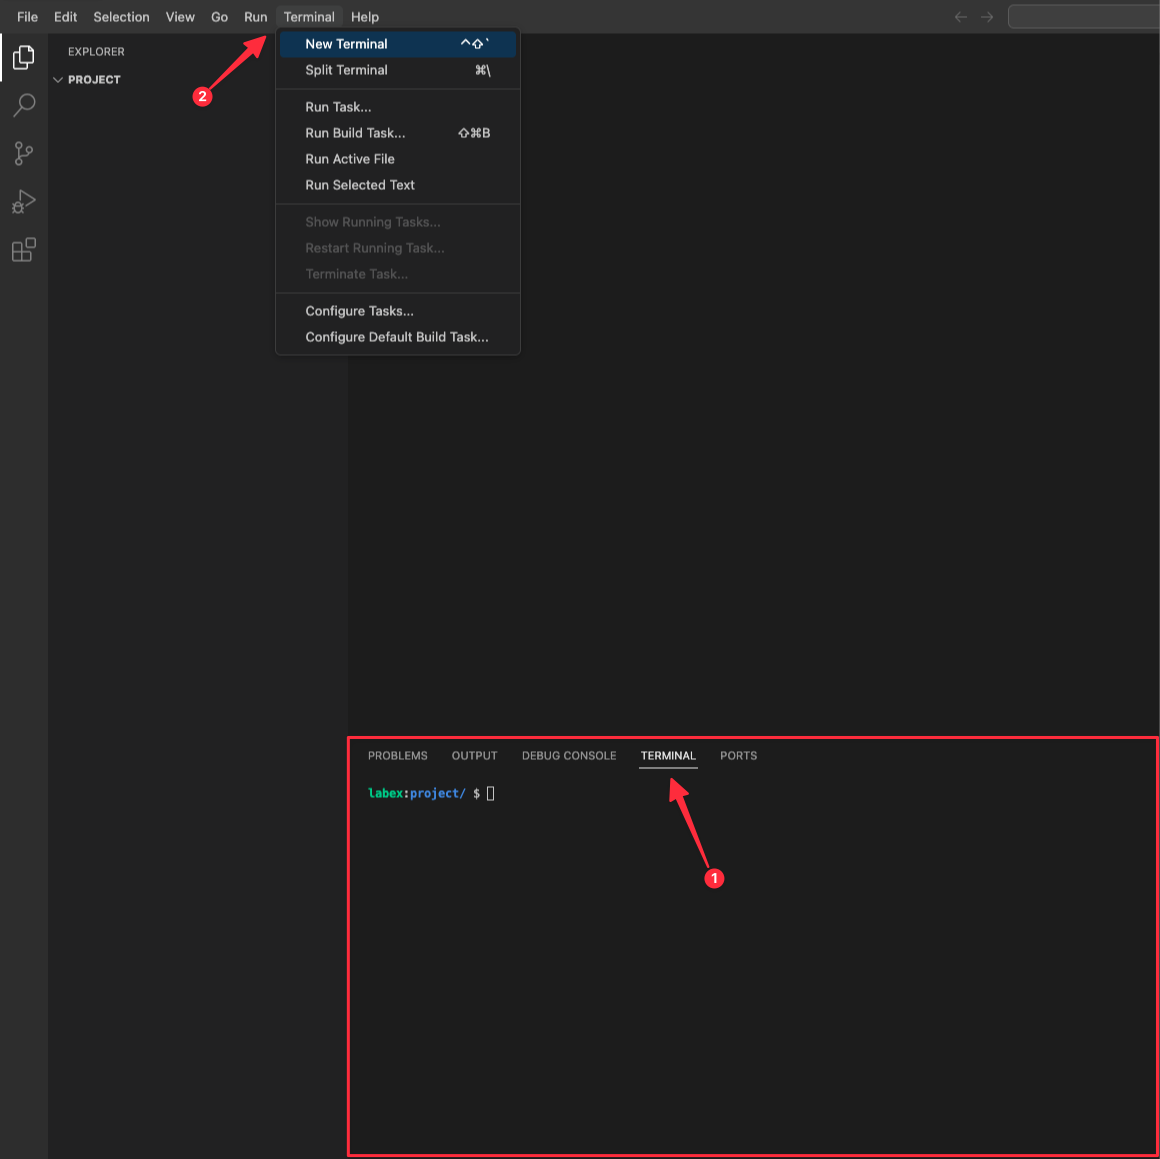Open the Selection menu
Screen dimensions: 1160x1159
click(x=121, y=17)
